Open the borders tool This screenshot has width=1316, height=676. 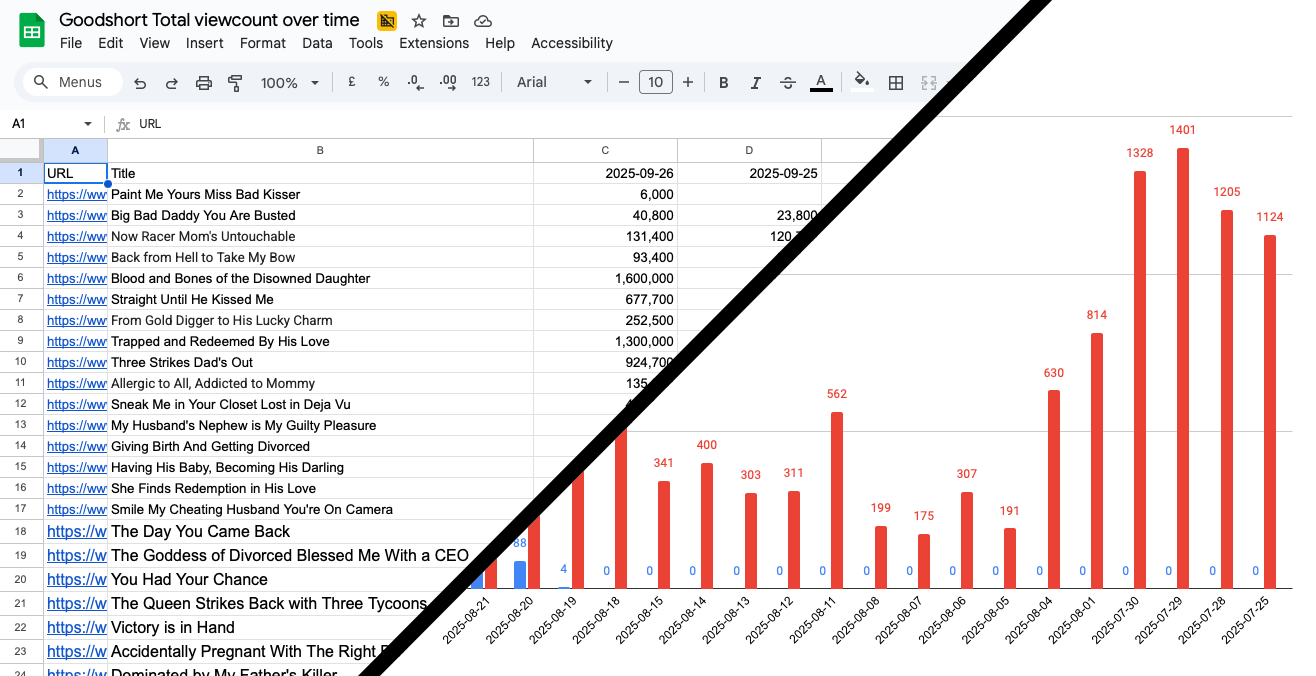coord(896,83)
